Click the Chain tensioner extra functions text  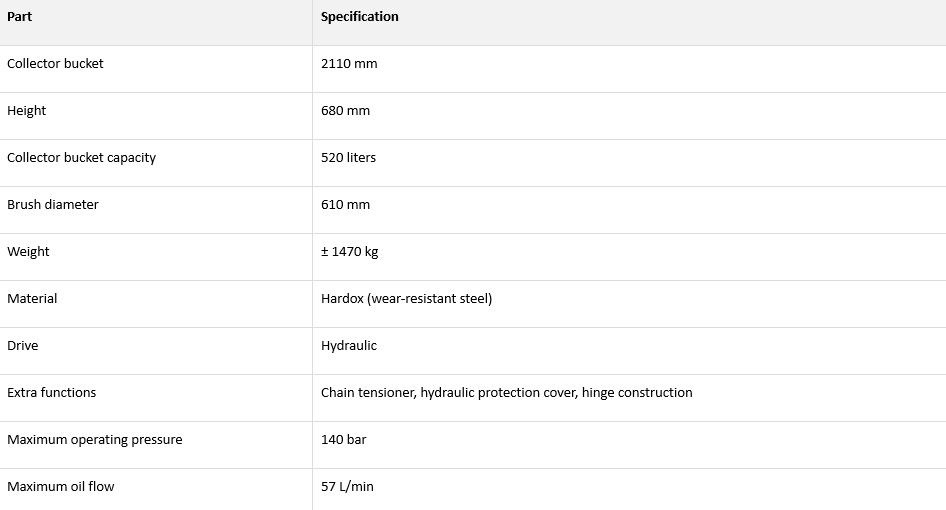point(507,393)
